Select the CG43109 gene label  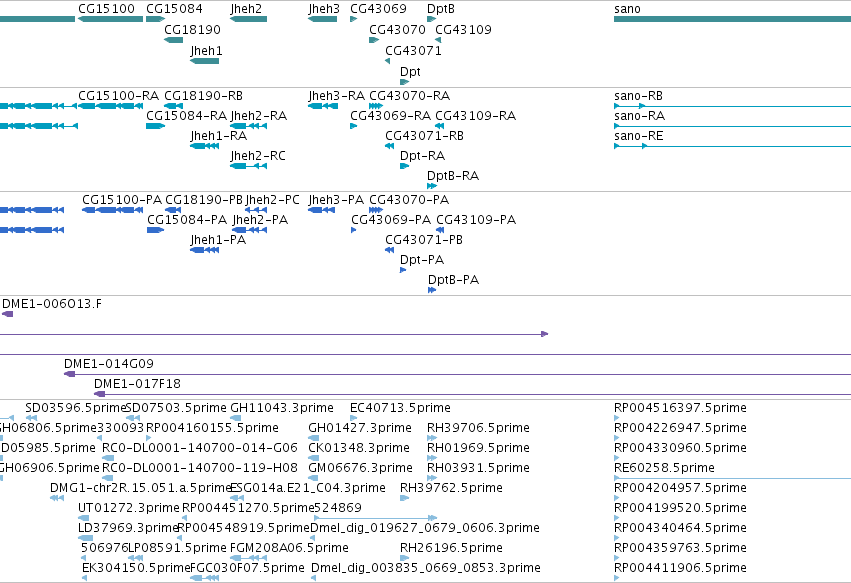[x=463, y=29]
